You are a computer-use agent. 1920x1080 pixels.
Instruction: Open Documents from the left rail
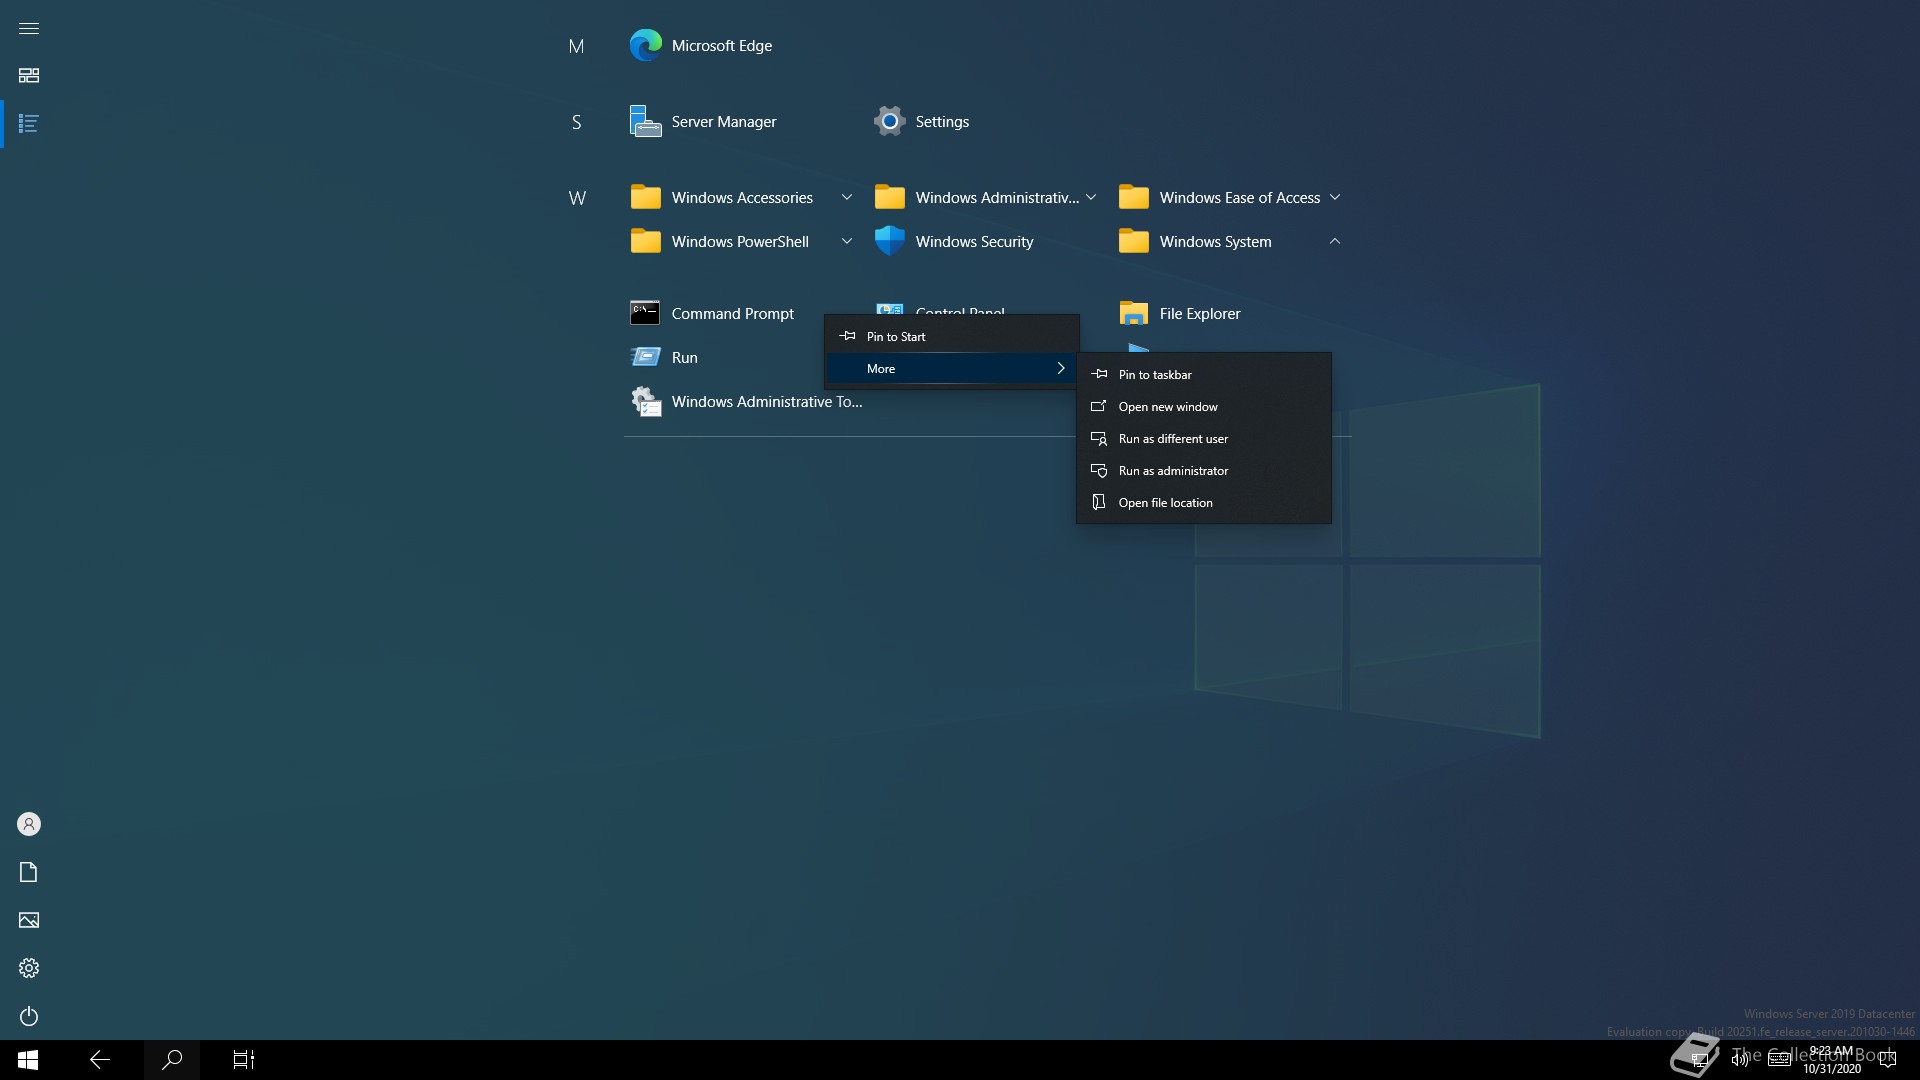click(29, 872)
